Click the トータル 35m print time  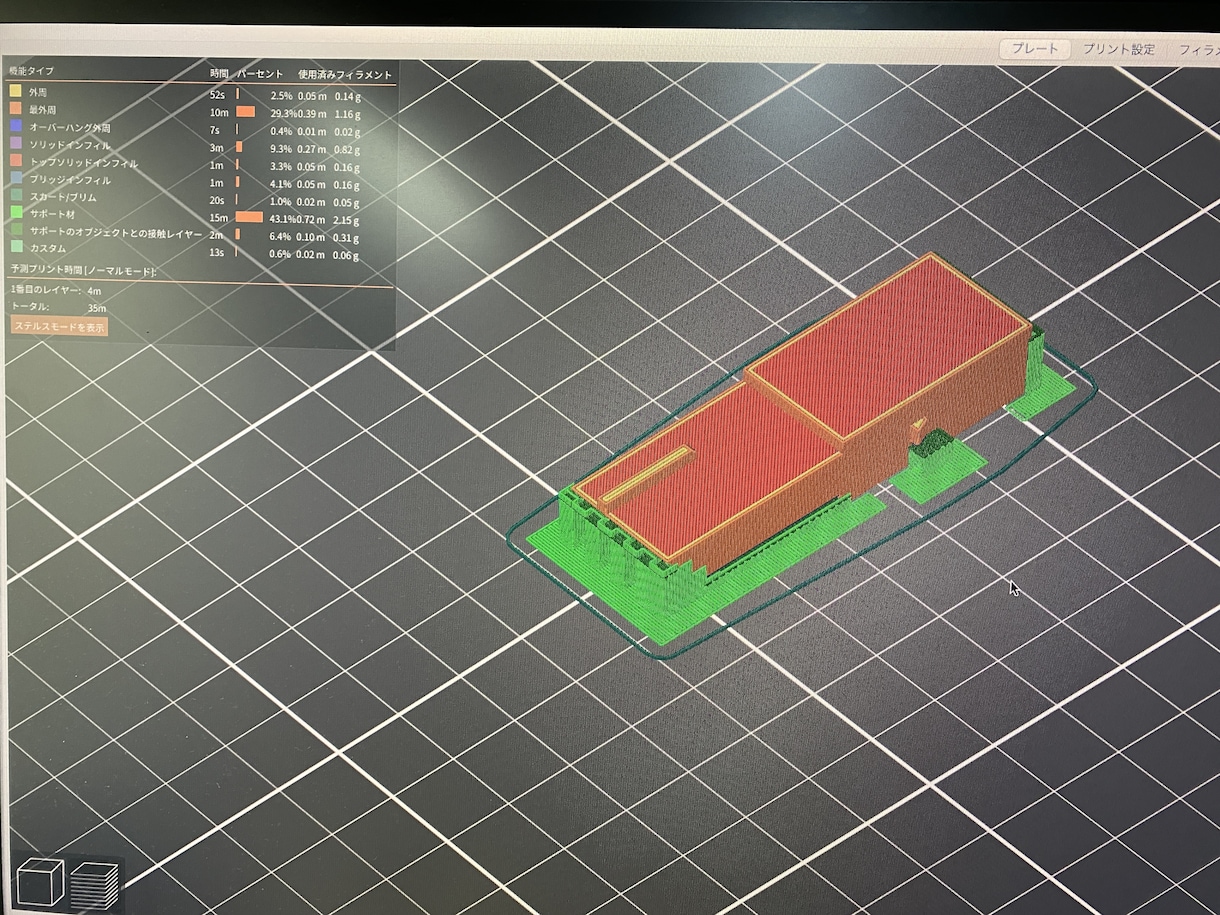click(x=97, y=309)
